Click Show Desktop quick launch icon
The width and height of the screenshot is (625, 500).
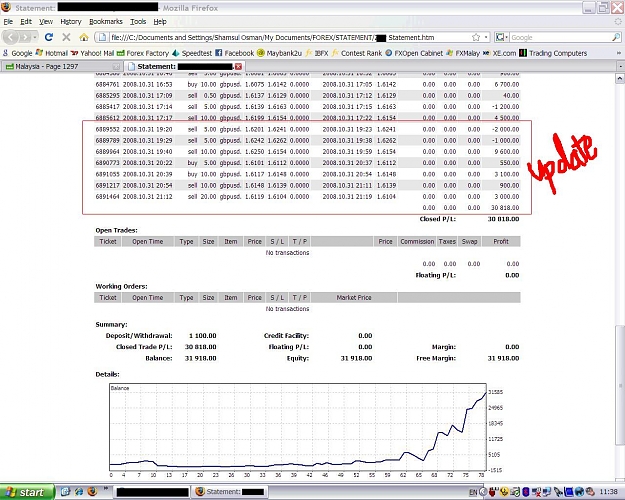pyautogui.click(x=65, y=492)
